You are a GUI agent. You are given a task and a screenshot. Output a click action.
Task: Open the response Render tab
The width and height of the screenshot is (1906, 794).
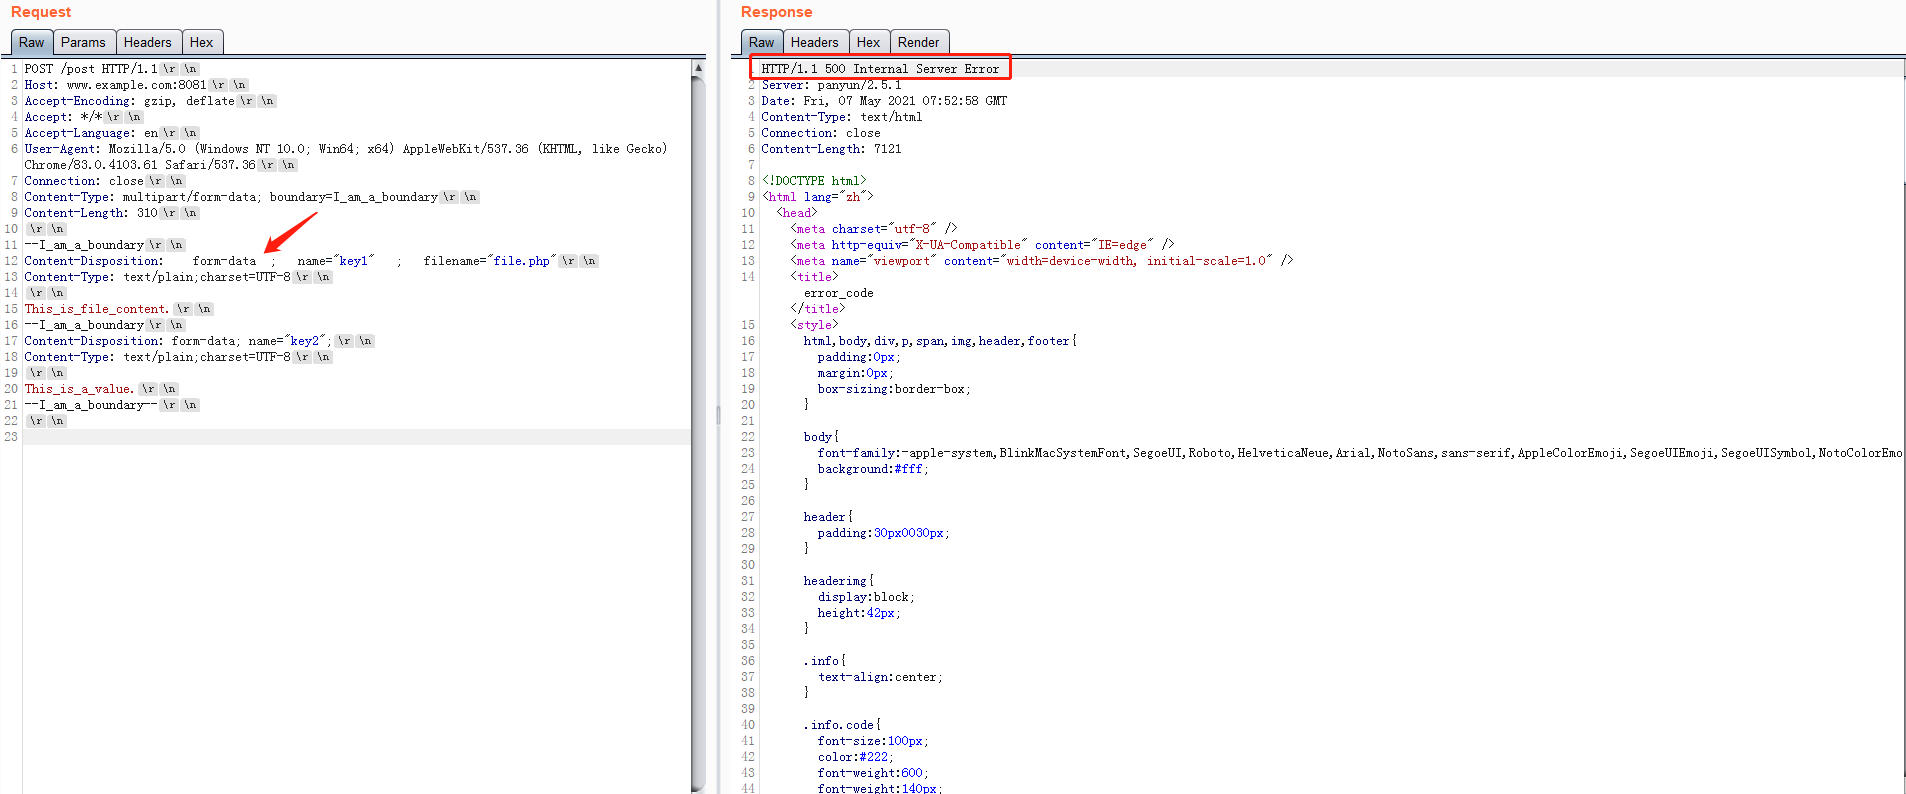click(918, 42)
